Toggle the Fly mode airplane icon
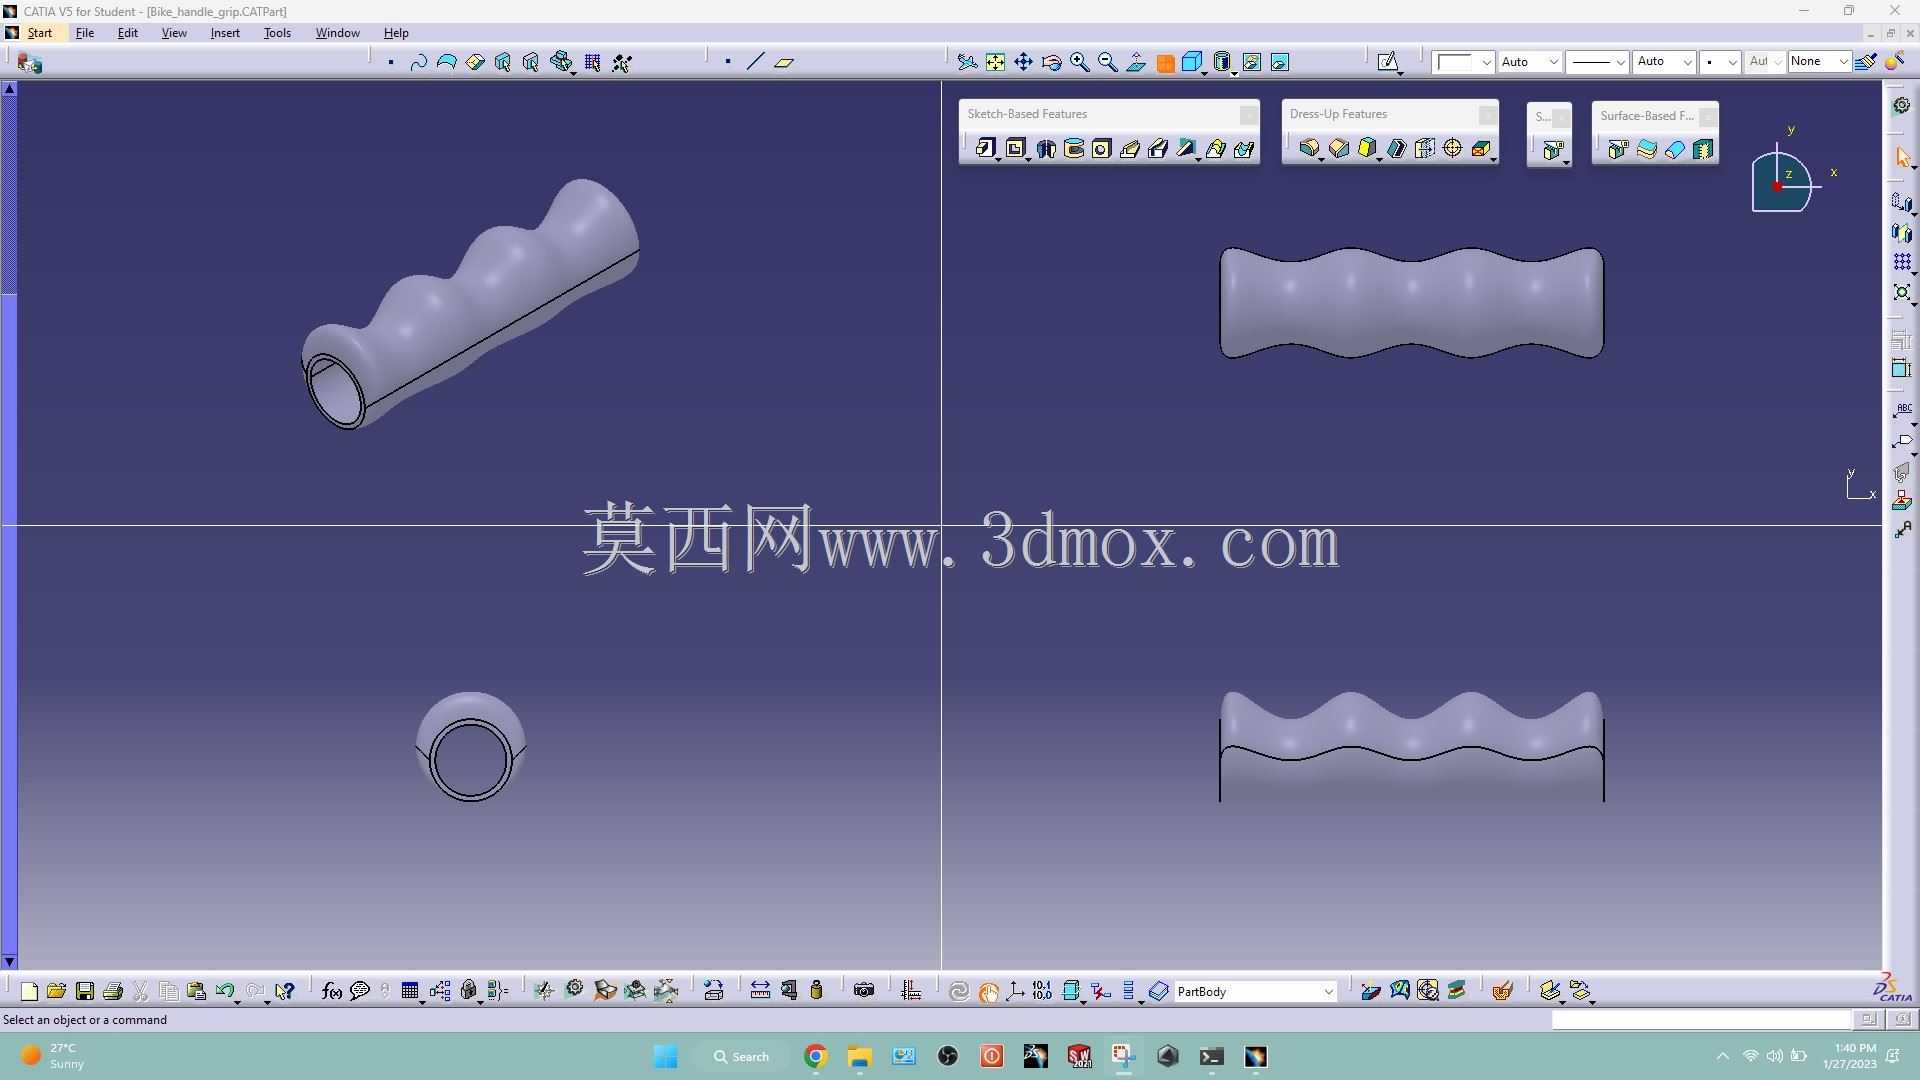The width and height of the screenshot is (1920, 1080). [967, 62]
